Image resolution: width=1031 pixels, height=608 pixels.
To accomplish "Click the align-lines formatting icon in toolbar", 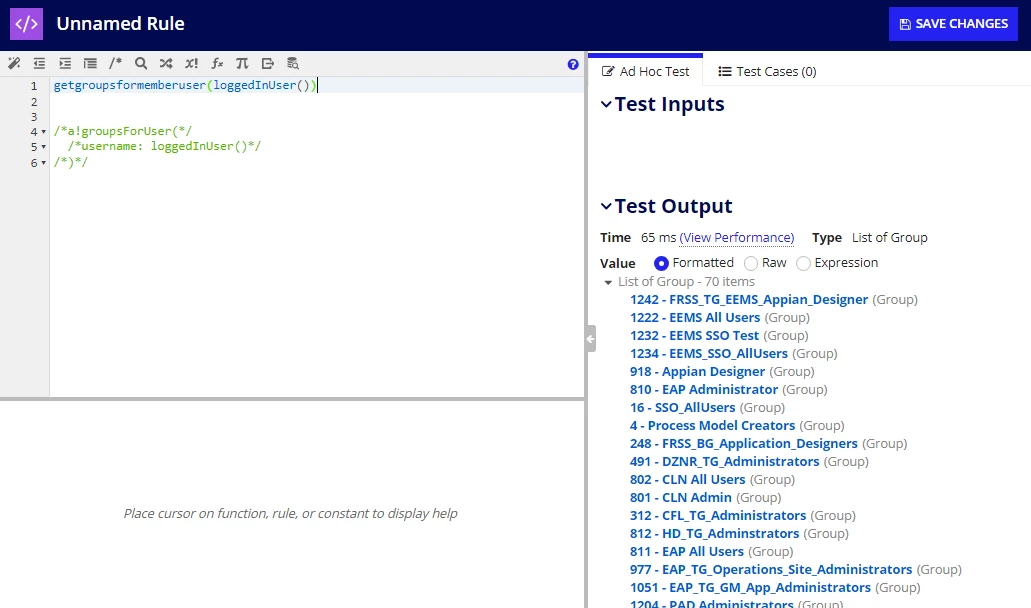I will 90,64.
